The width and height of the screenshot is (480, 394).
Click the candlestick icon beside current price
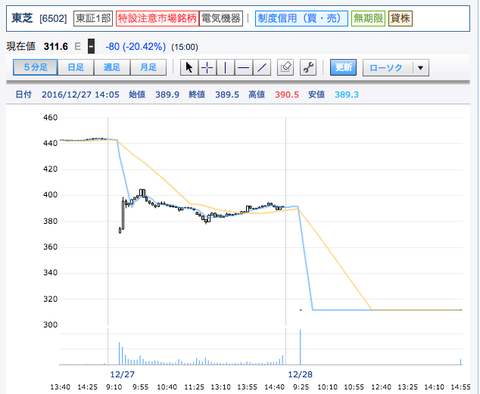coord(91,46)
